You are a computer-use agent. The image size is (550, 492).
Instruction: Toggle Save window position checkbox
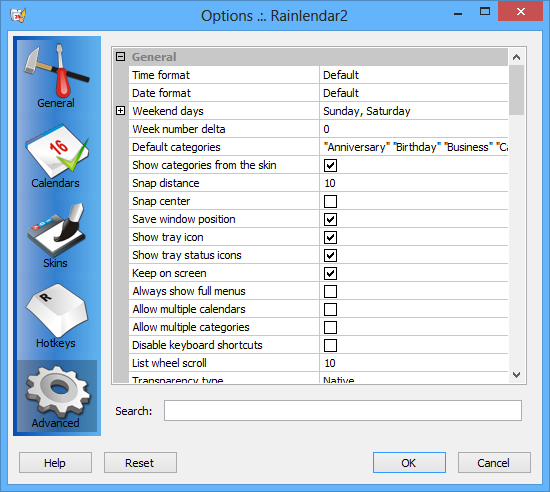pyautogui.click(x=330, y=220)
